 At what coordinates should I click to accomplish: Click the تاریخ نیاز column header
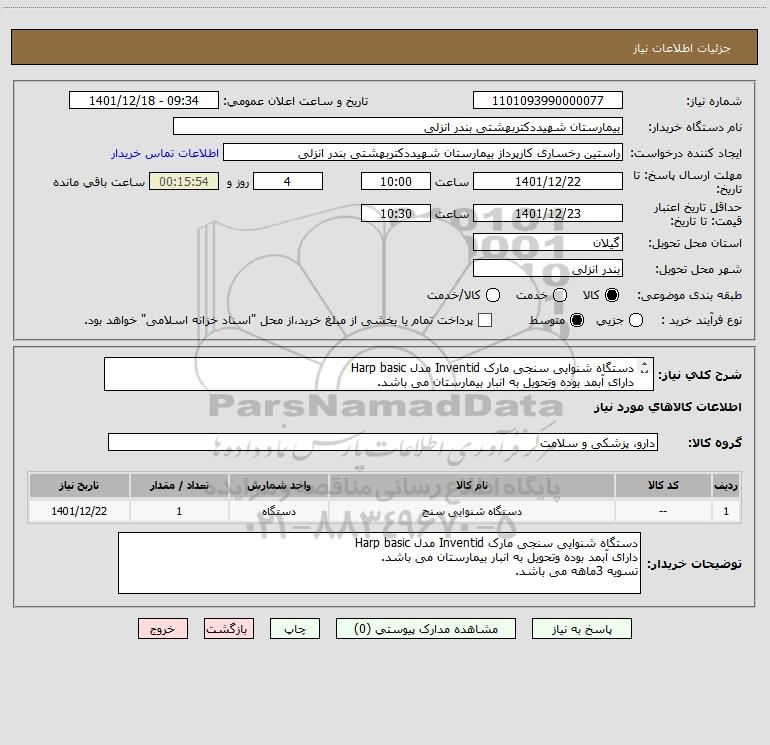click(79, 485)
